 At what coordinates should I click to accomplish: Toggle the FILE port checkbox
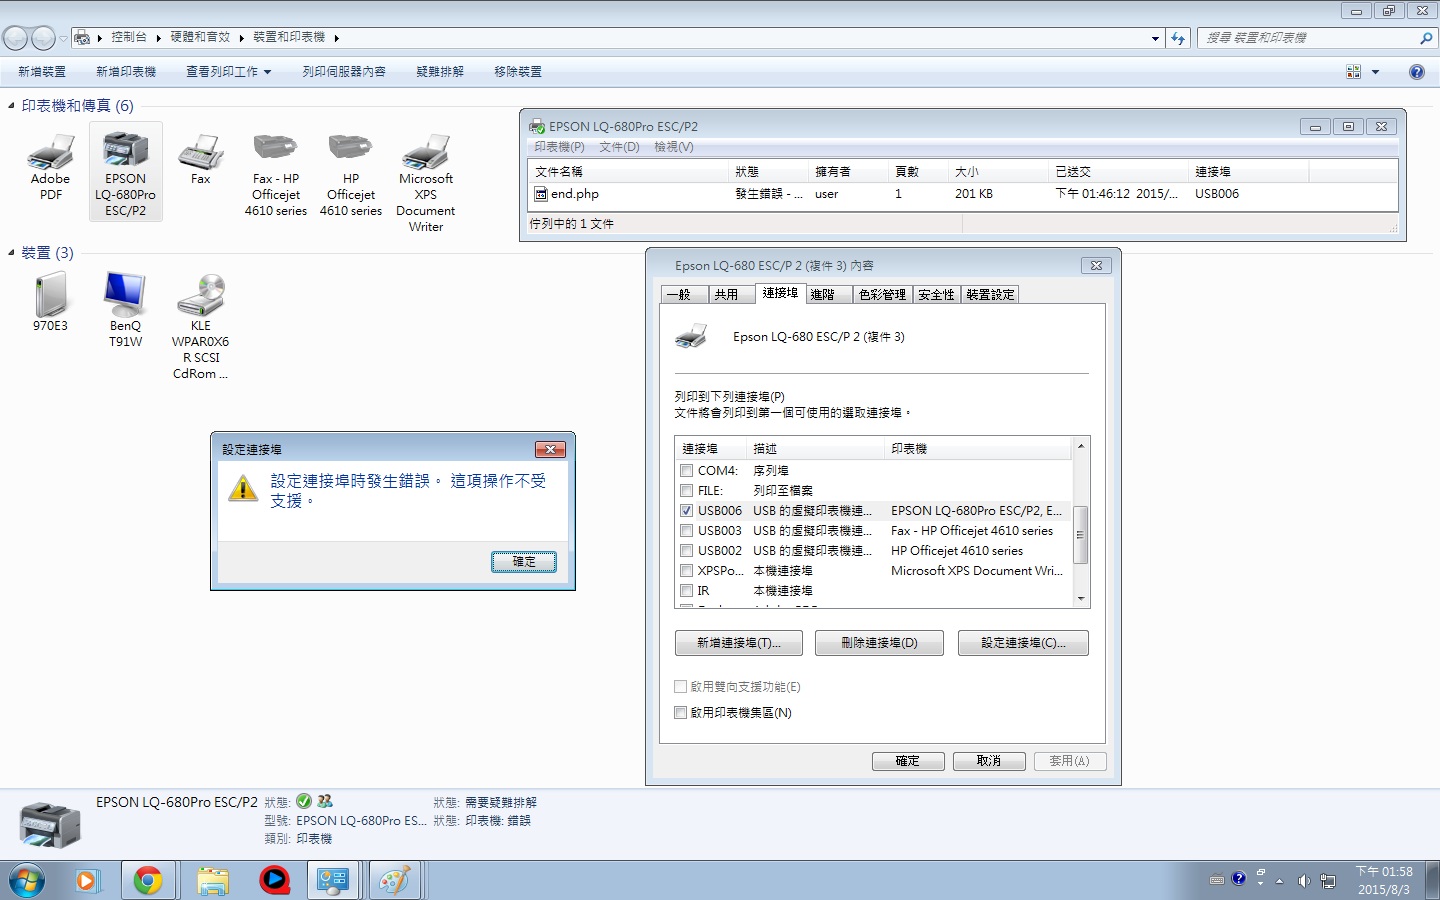(686, 490)
